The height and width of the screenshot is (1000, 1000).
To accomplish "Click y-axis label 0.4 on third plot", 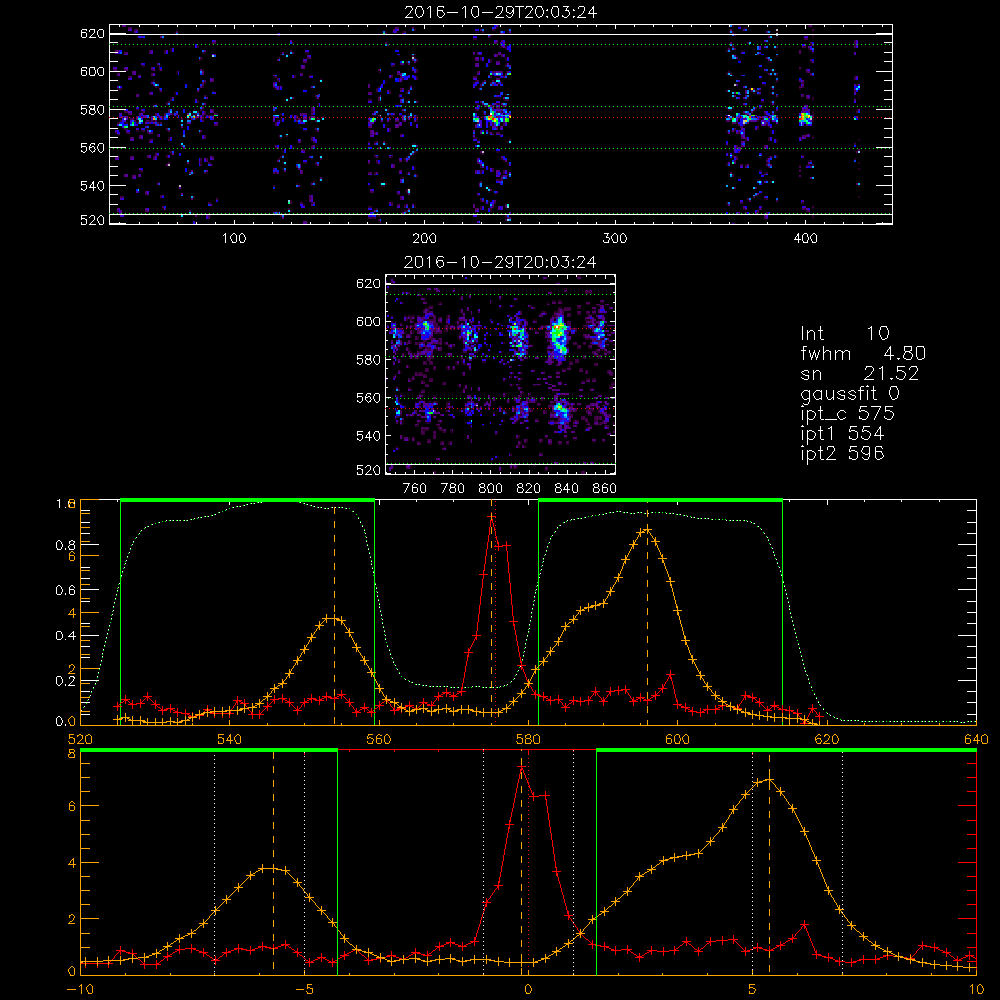I will [66, 636].
